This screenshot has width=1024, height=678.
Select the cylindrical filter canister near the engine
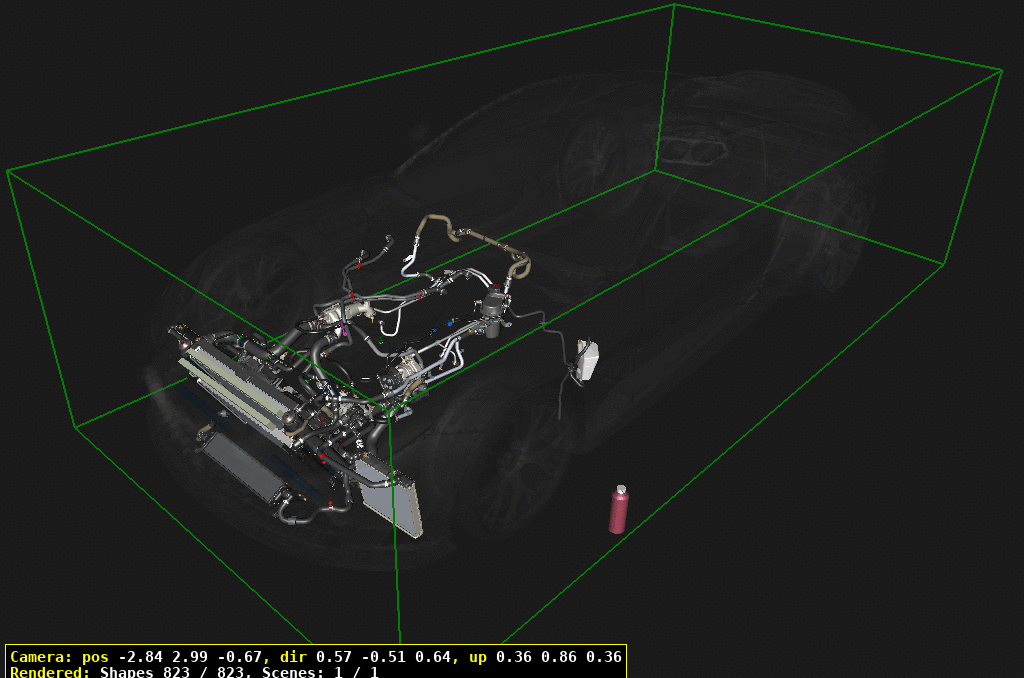click(492, 310)
